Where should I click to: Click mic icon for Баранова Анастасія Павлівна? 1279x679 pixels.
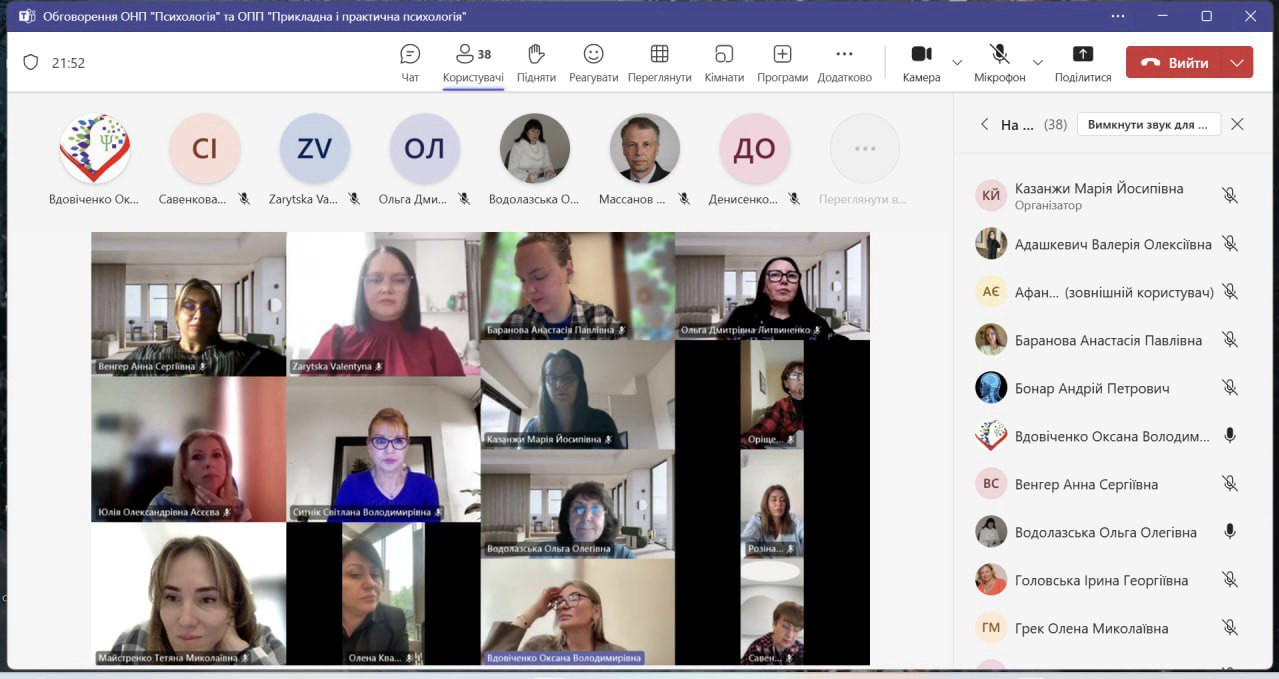pos(1230,340)
